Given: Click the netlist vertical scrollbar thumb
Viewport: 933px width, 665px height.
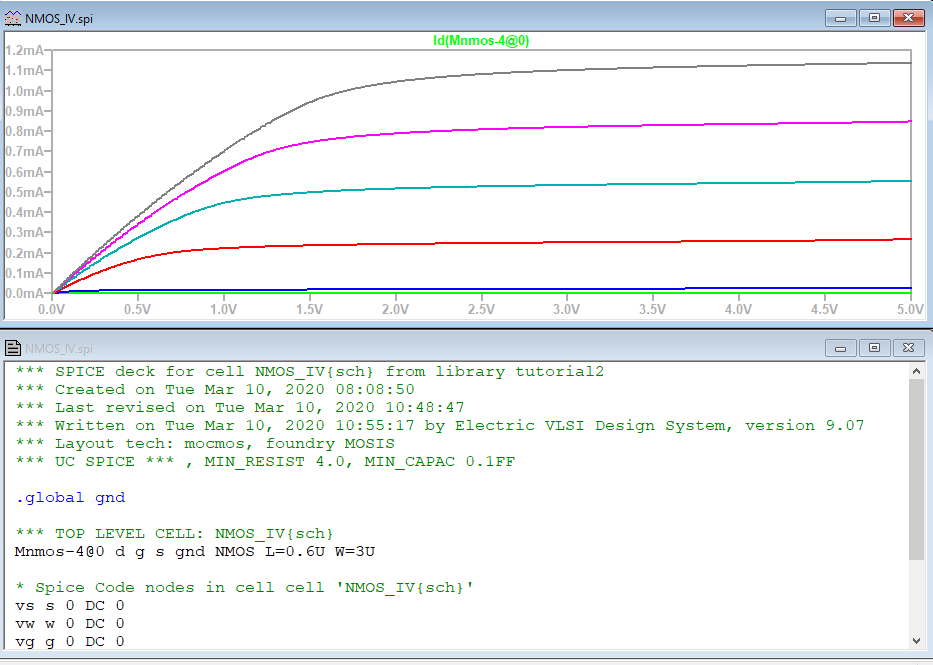Looking at the screenshot, I should [x=917, y=470].
